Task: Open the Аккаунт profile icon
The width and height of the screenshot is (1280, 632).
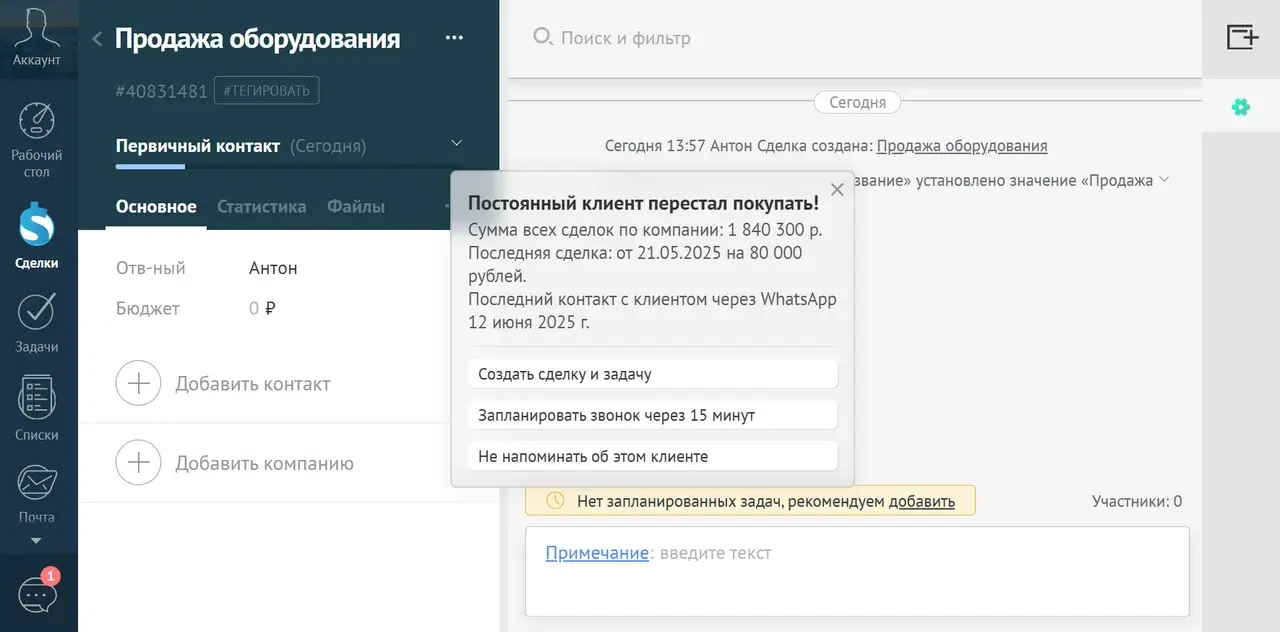Action: tap(37, 35)
